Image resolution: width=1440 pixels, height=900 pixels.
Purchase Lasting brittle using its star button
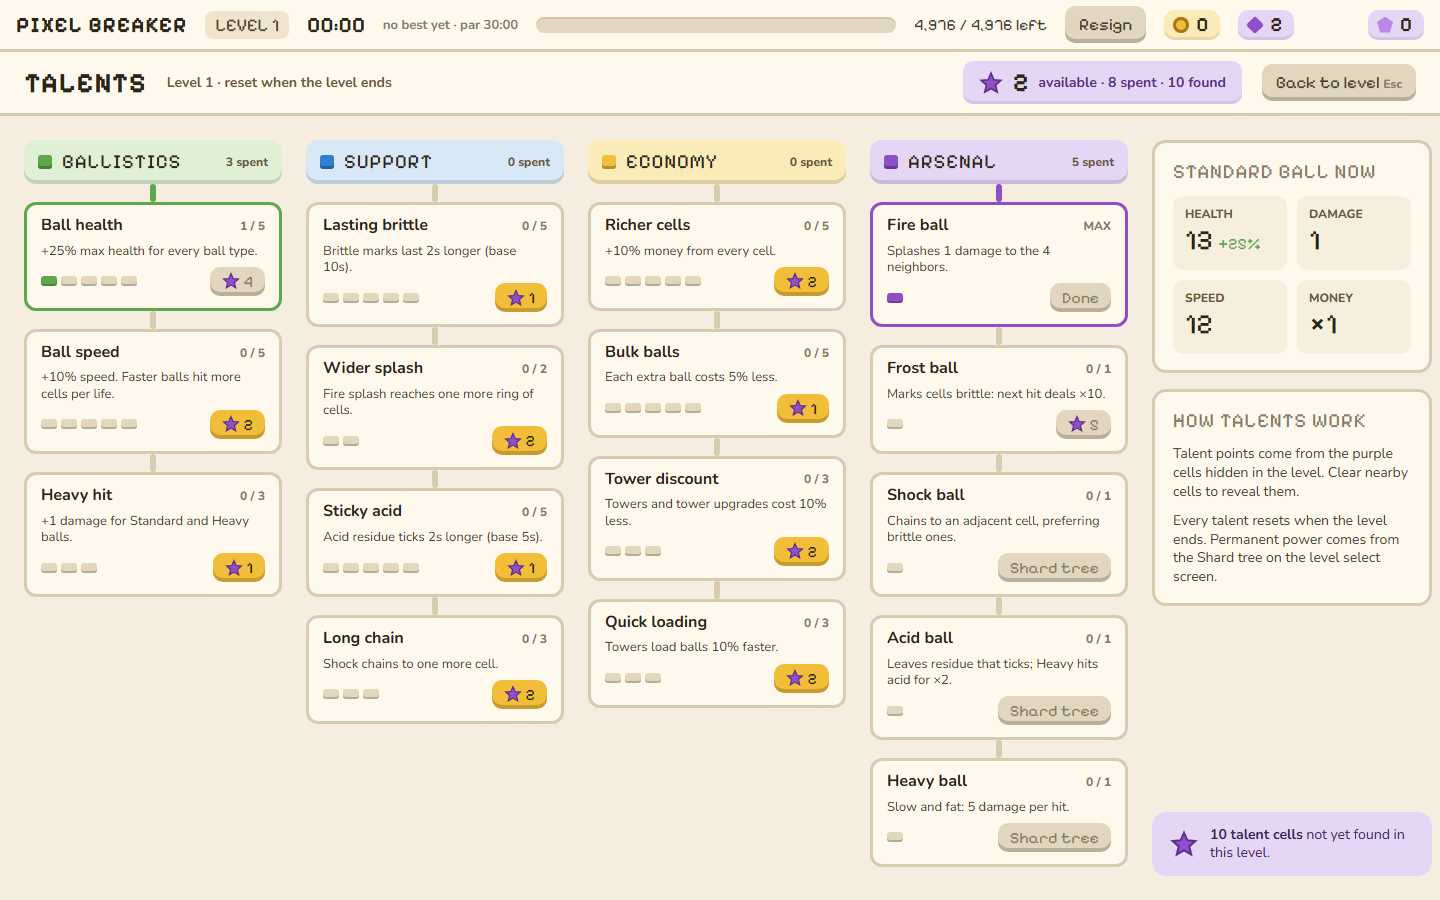(521, 298)
